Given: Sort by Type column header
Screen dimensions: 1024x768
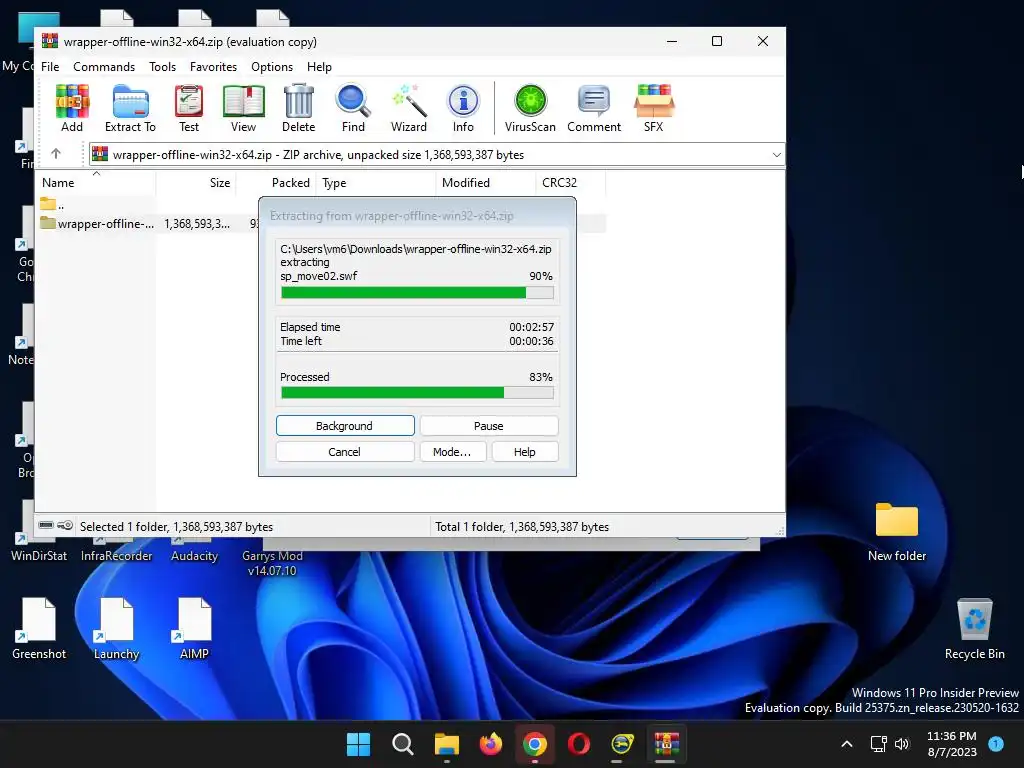Looking at the screenshot, I should [376, 183].
